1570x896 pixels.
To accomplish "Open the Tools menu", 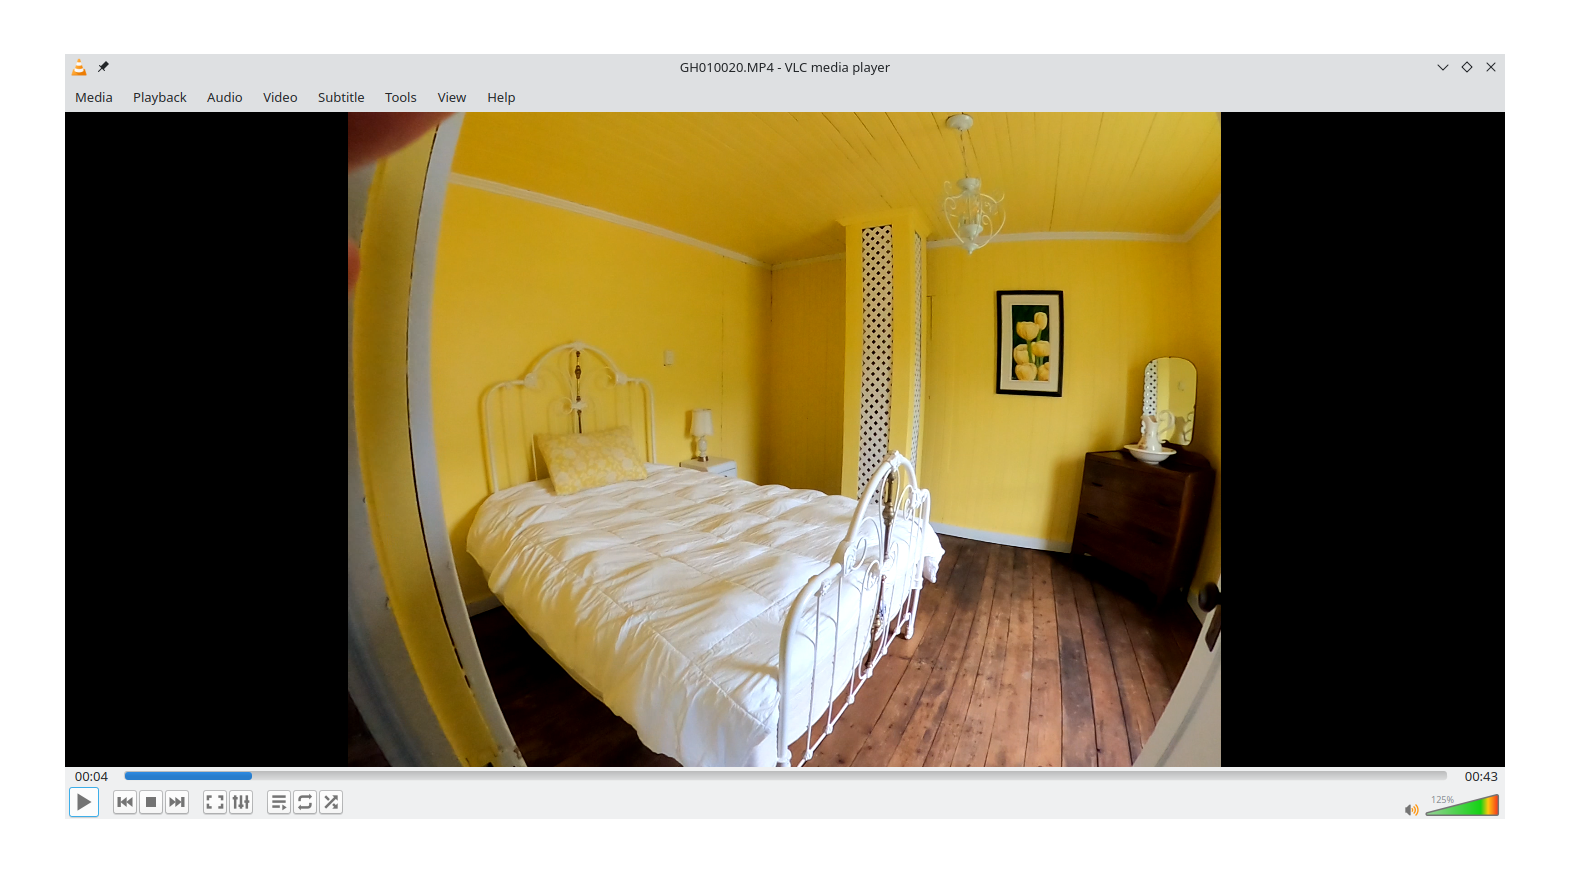I will click(x=401, y=97).
